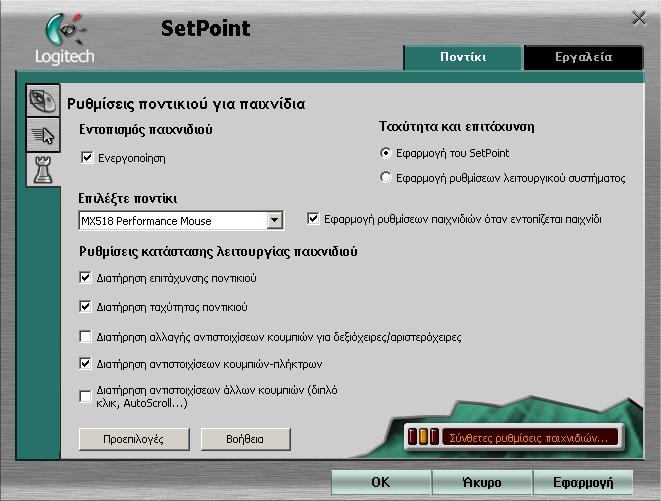Click Ρυθμίσεις κατάστασης λειτουργίας παιχνιδιού heading
This screenshot has height=501, width=661.
218,252
